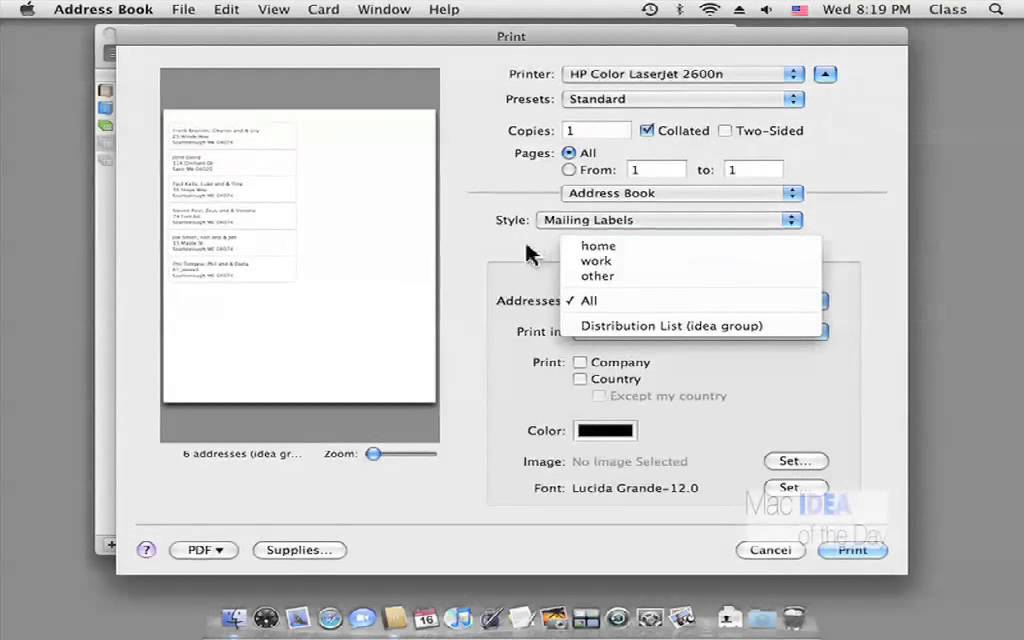The width and height of the screenshot is (1024, 640).
Task: Click the Bluetooth status icon
Action: click(679, 9)
